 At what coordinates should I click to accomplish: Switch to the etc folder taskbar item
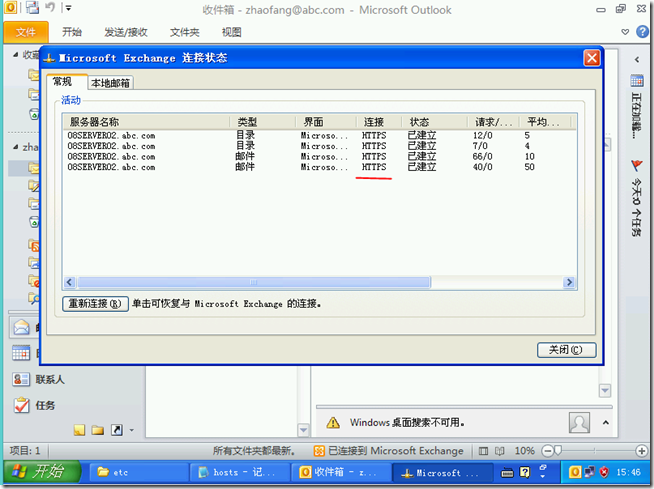(x=139, y=472)
